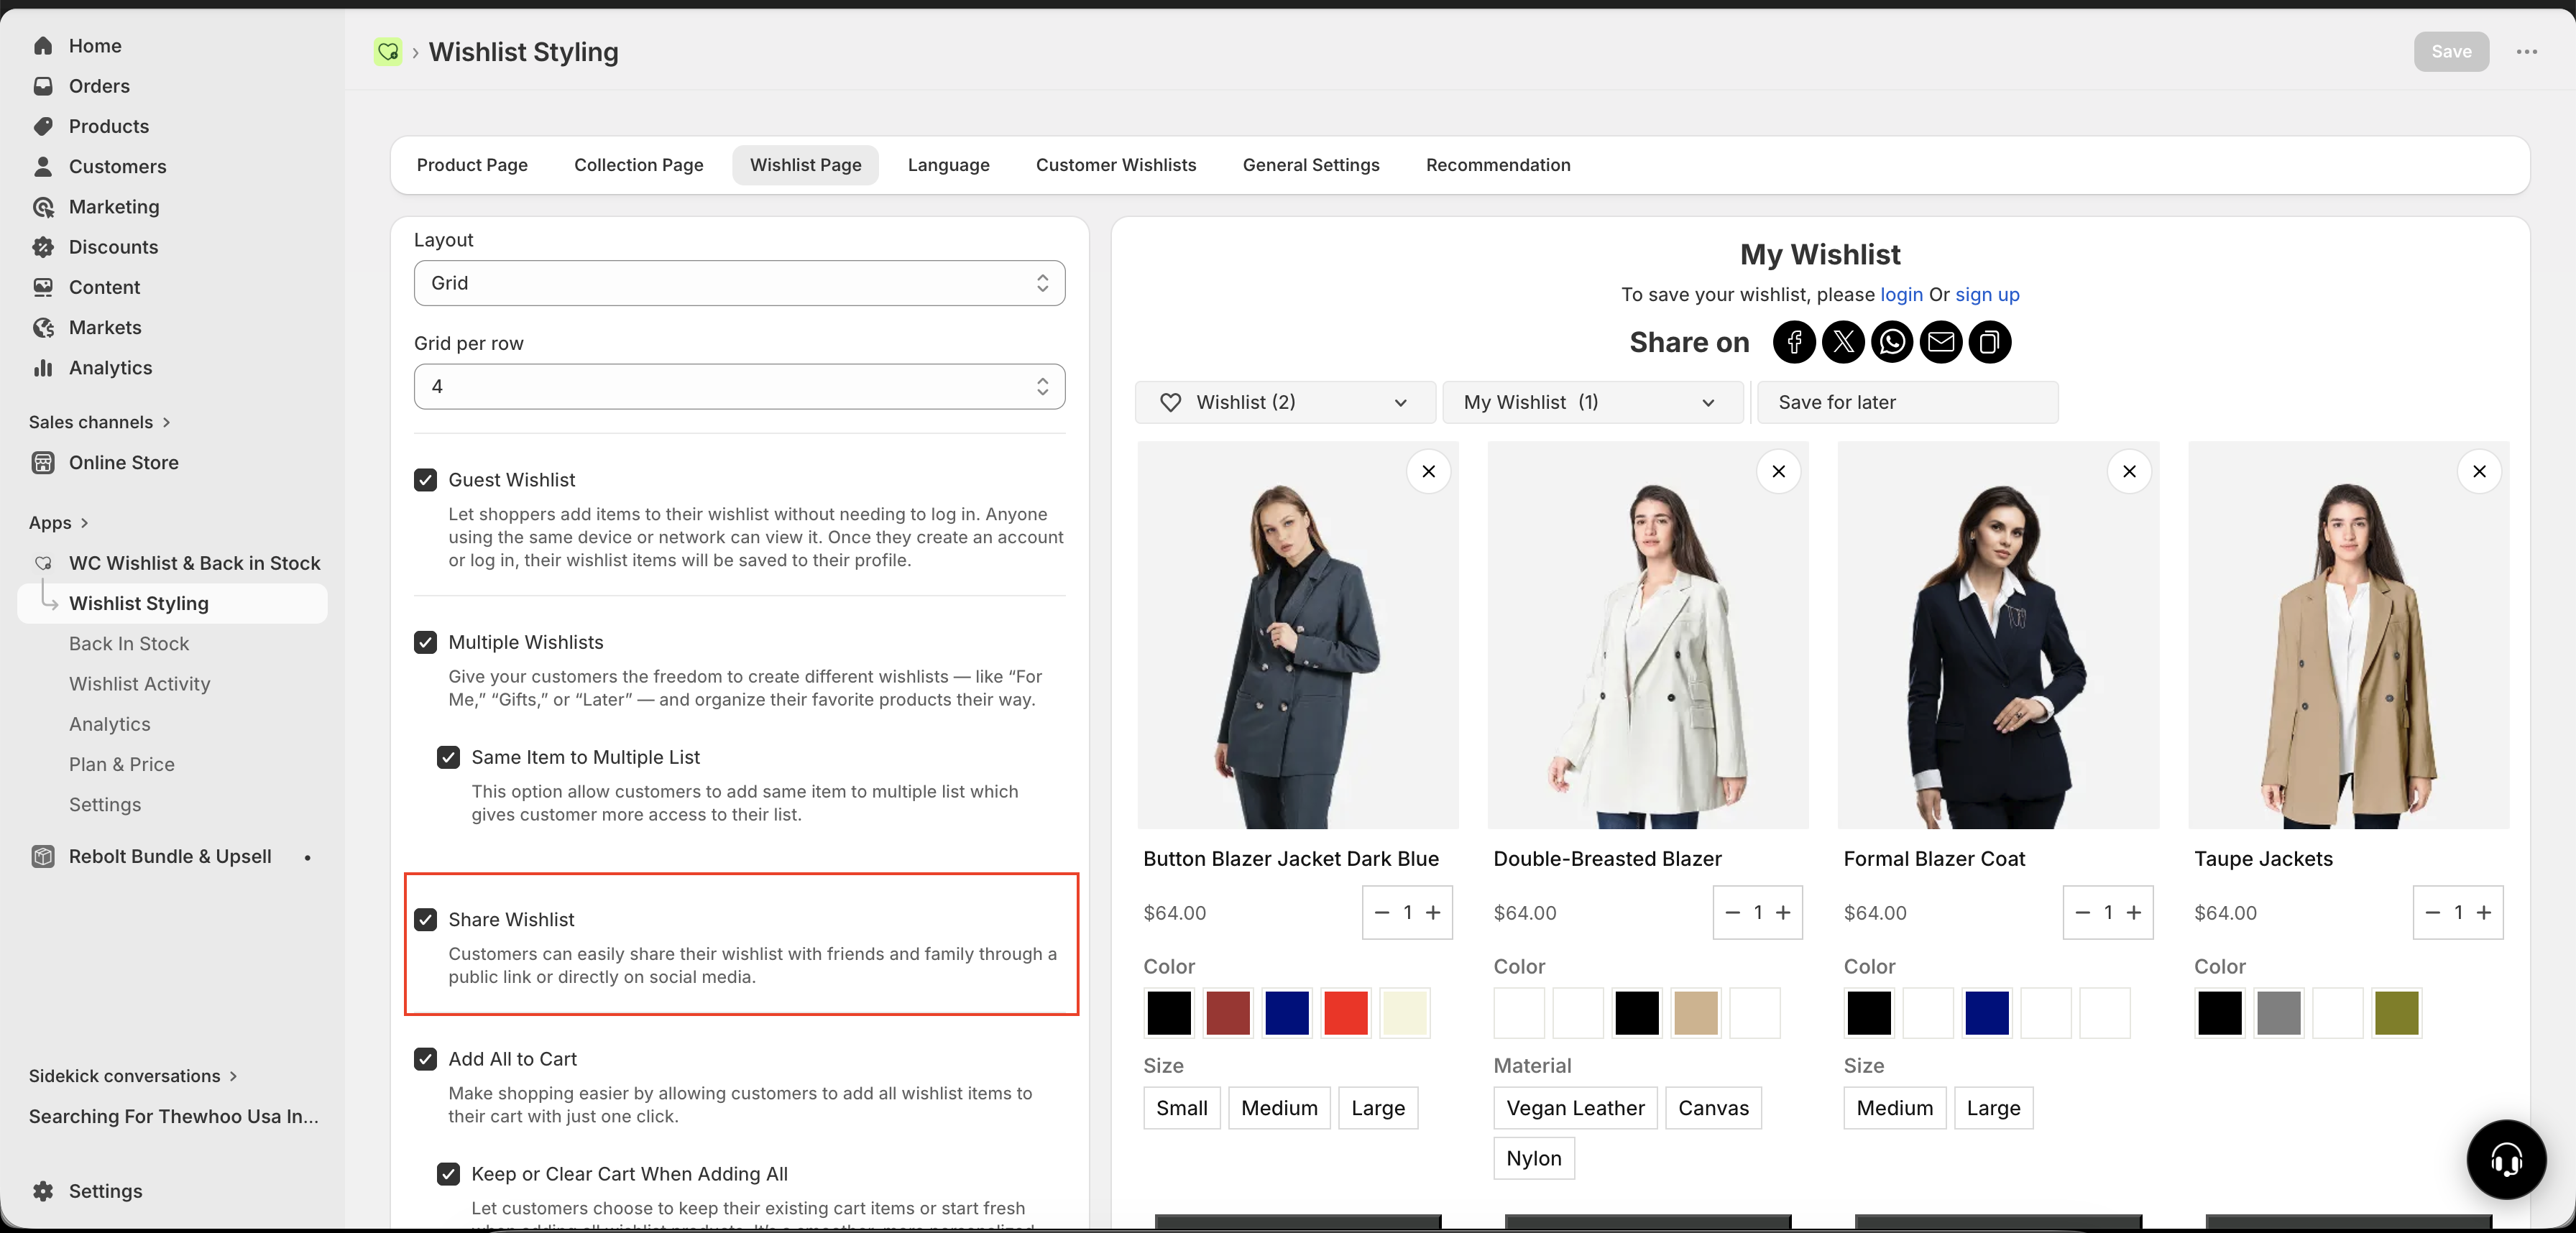The image size is (2576, 1233).
Task: Expand Sales channels section
Action: pos(100,422)
